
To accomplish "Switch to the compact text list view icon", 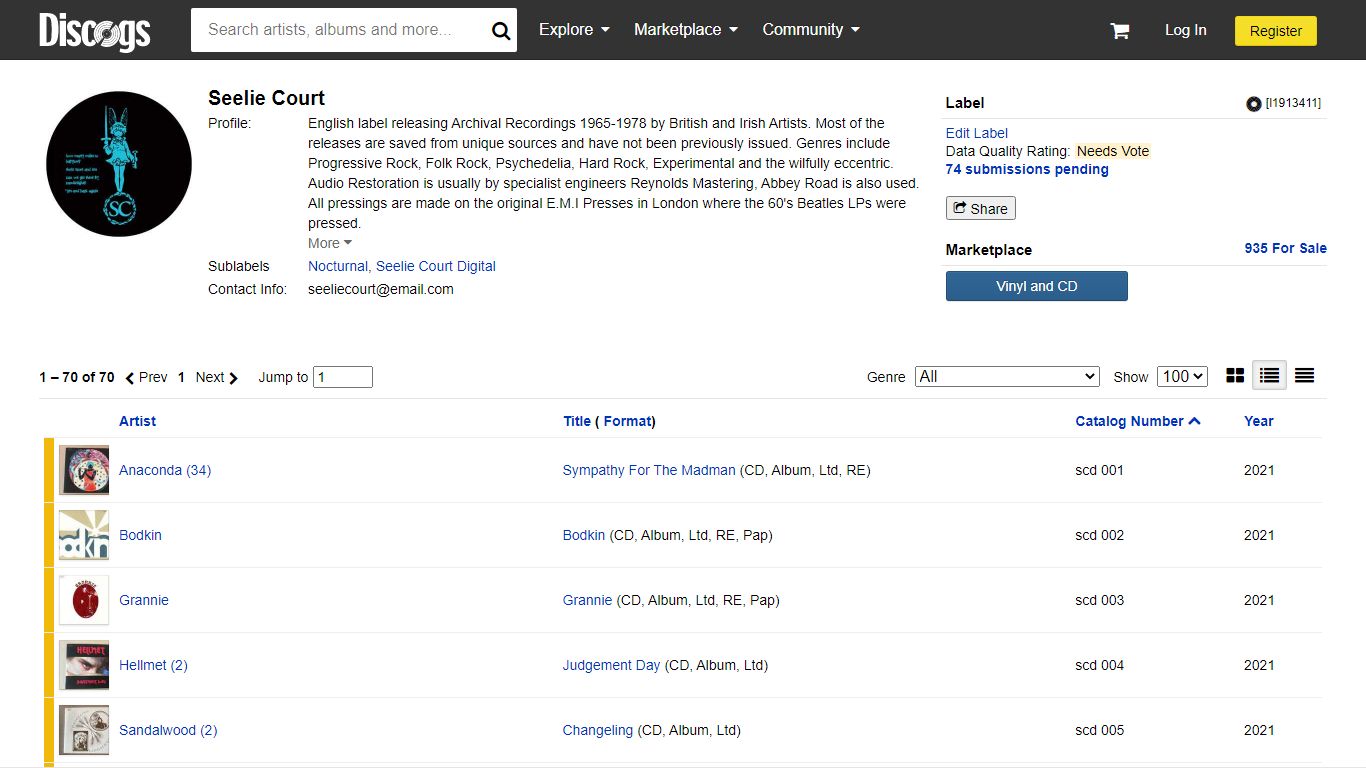I will click(x=1304, y=376).
